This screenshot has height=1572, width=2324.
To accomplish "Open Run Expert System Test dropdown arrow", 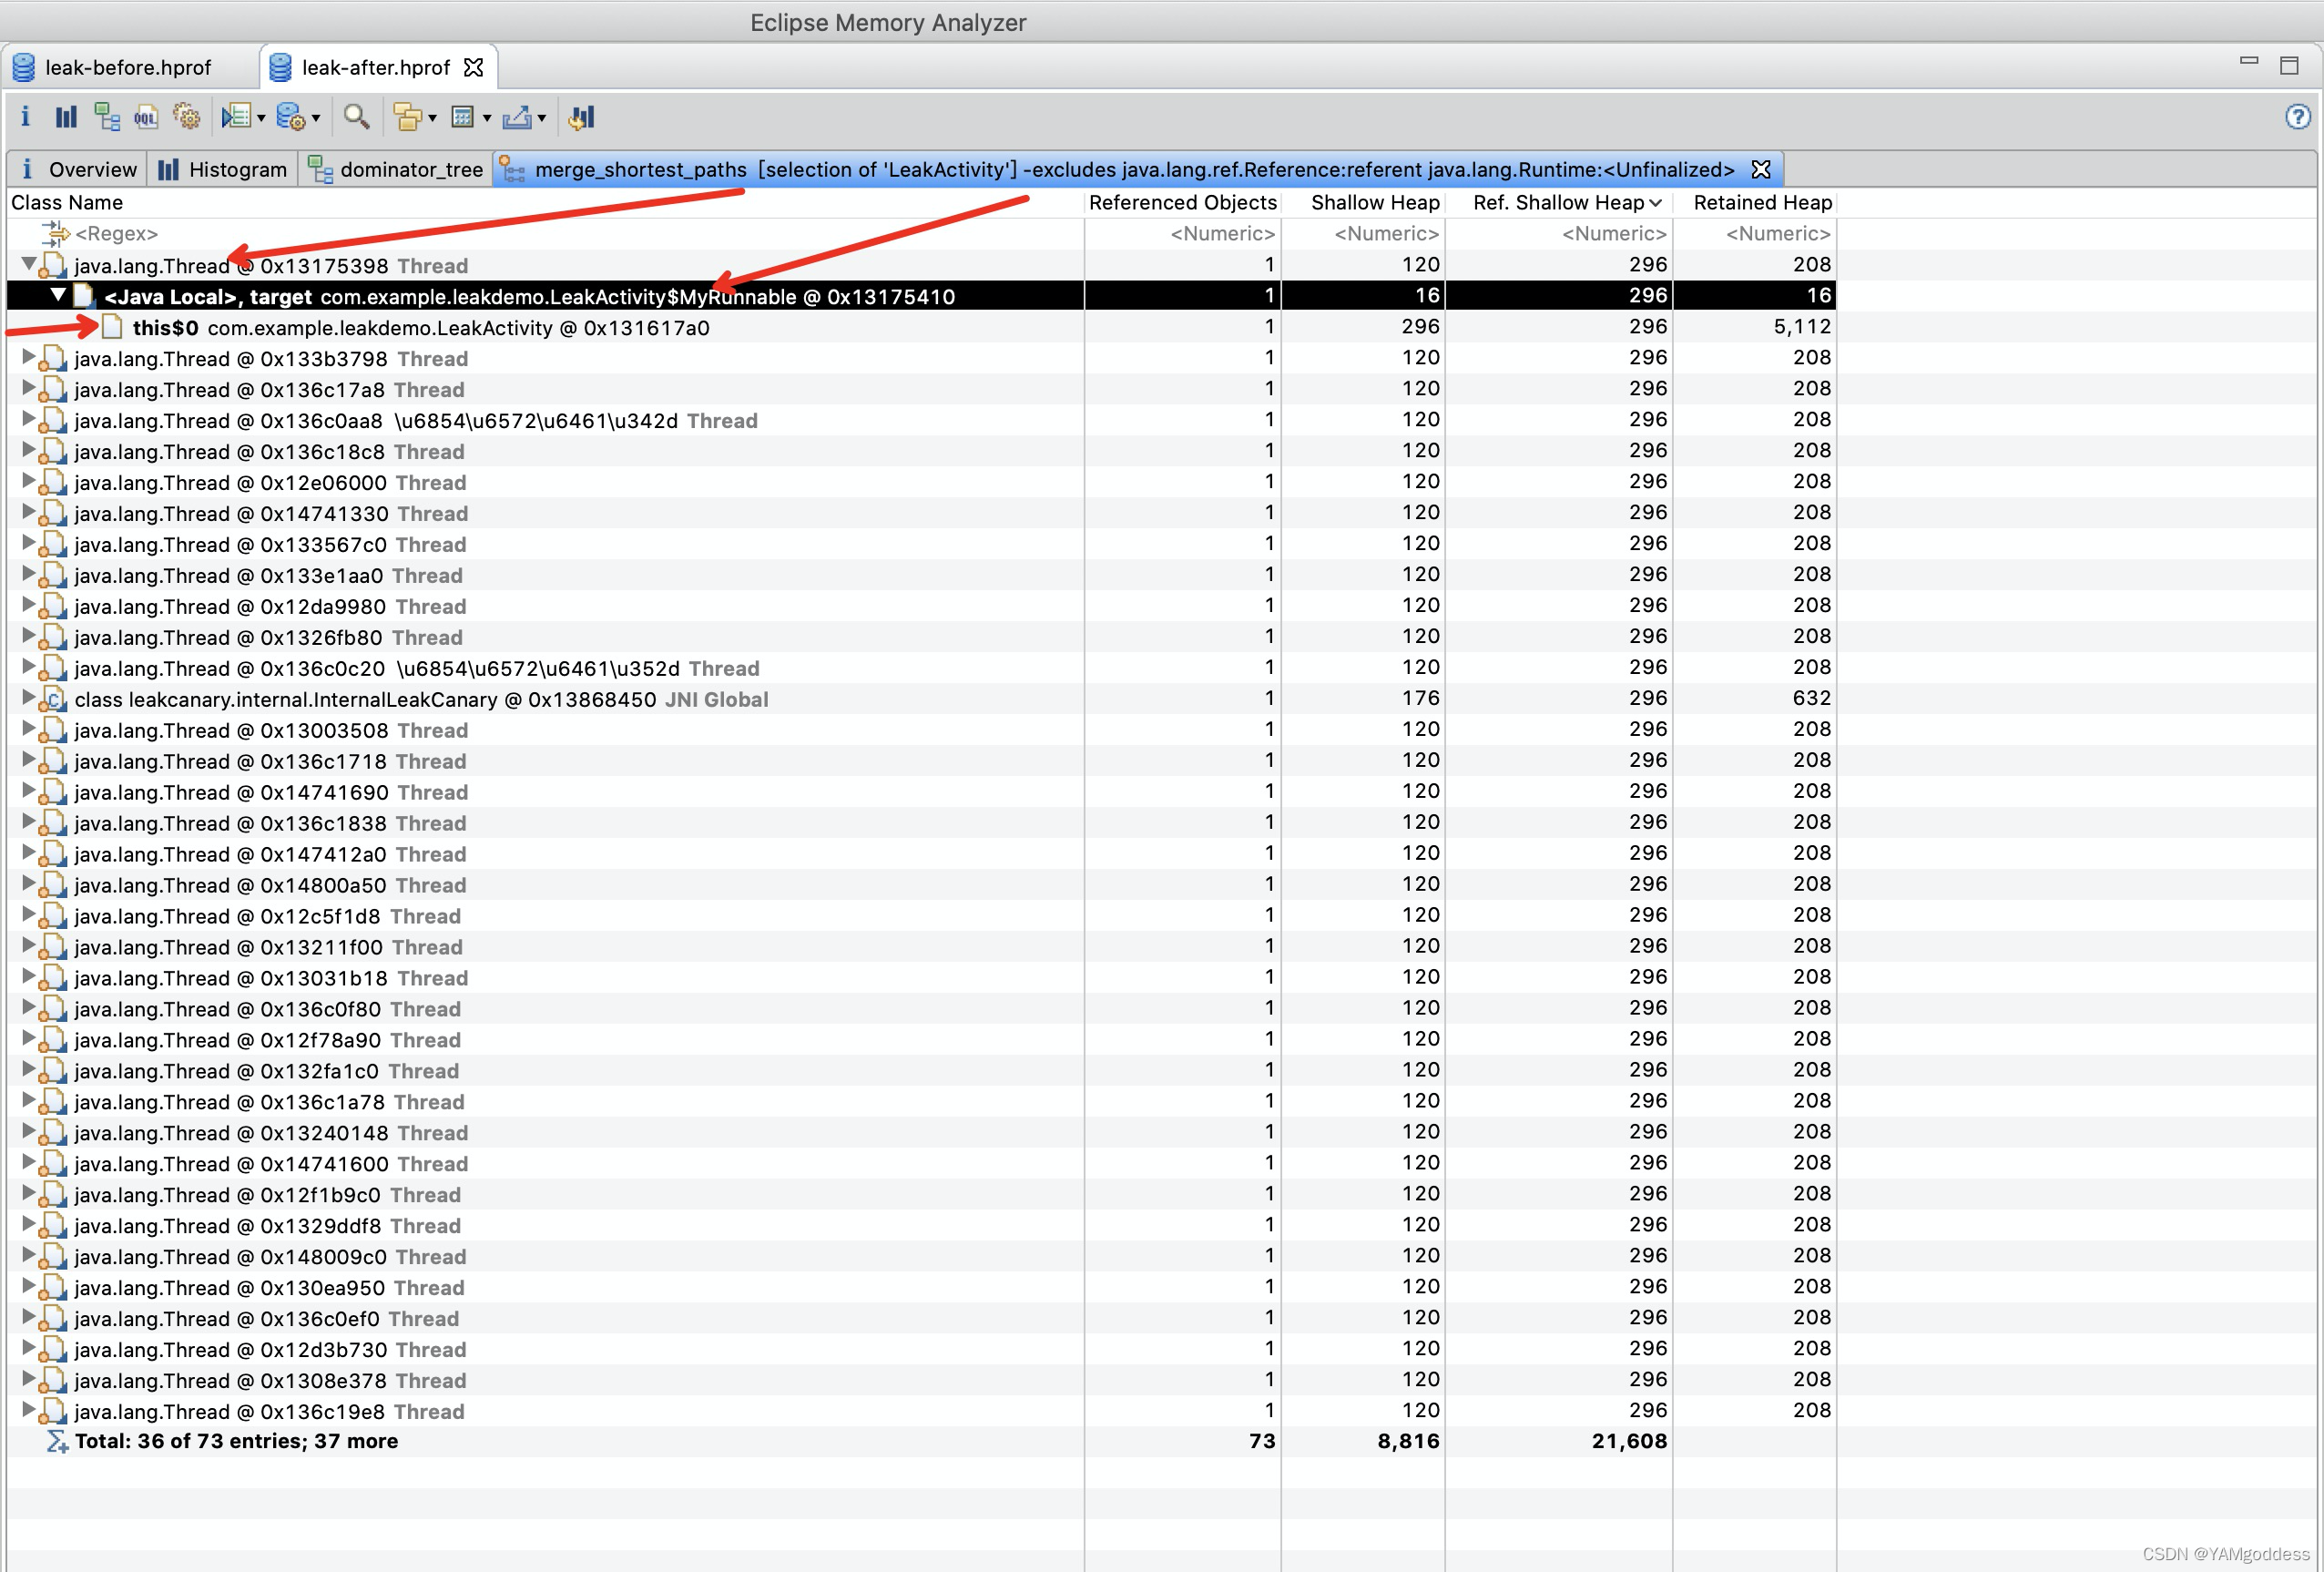I will [261, 119].
